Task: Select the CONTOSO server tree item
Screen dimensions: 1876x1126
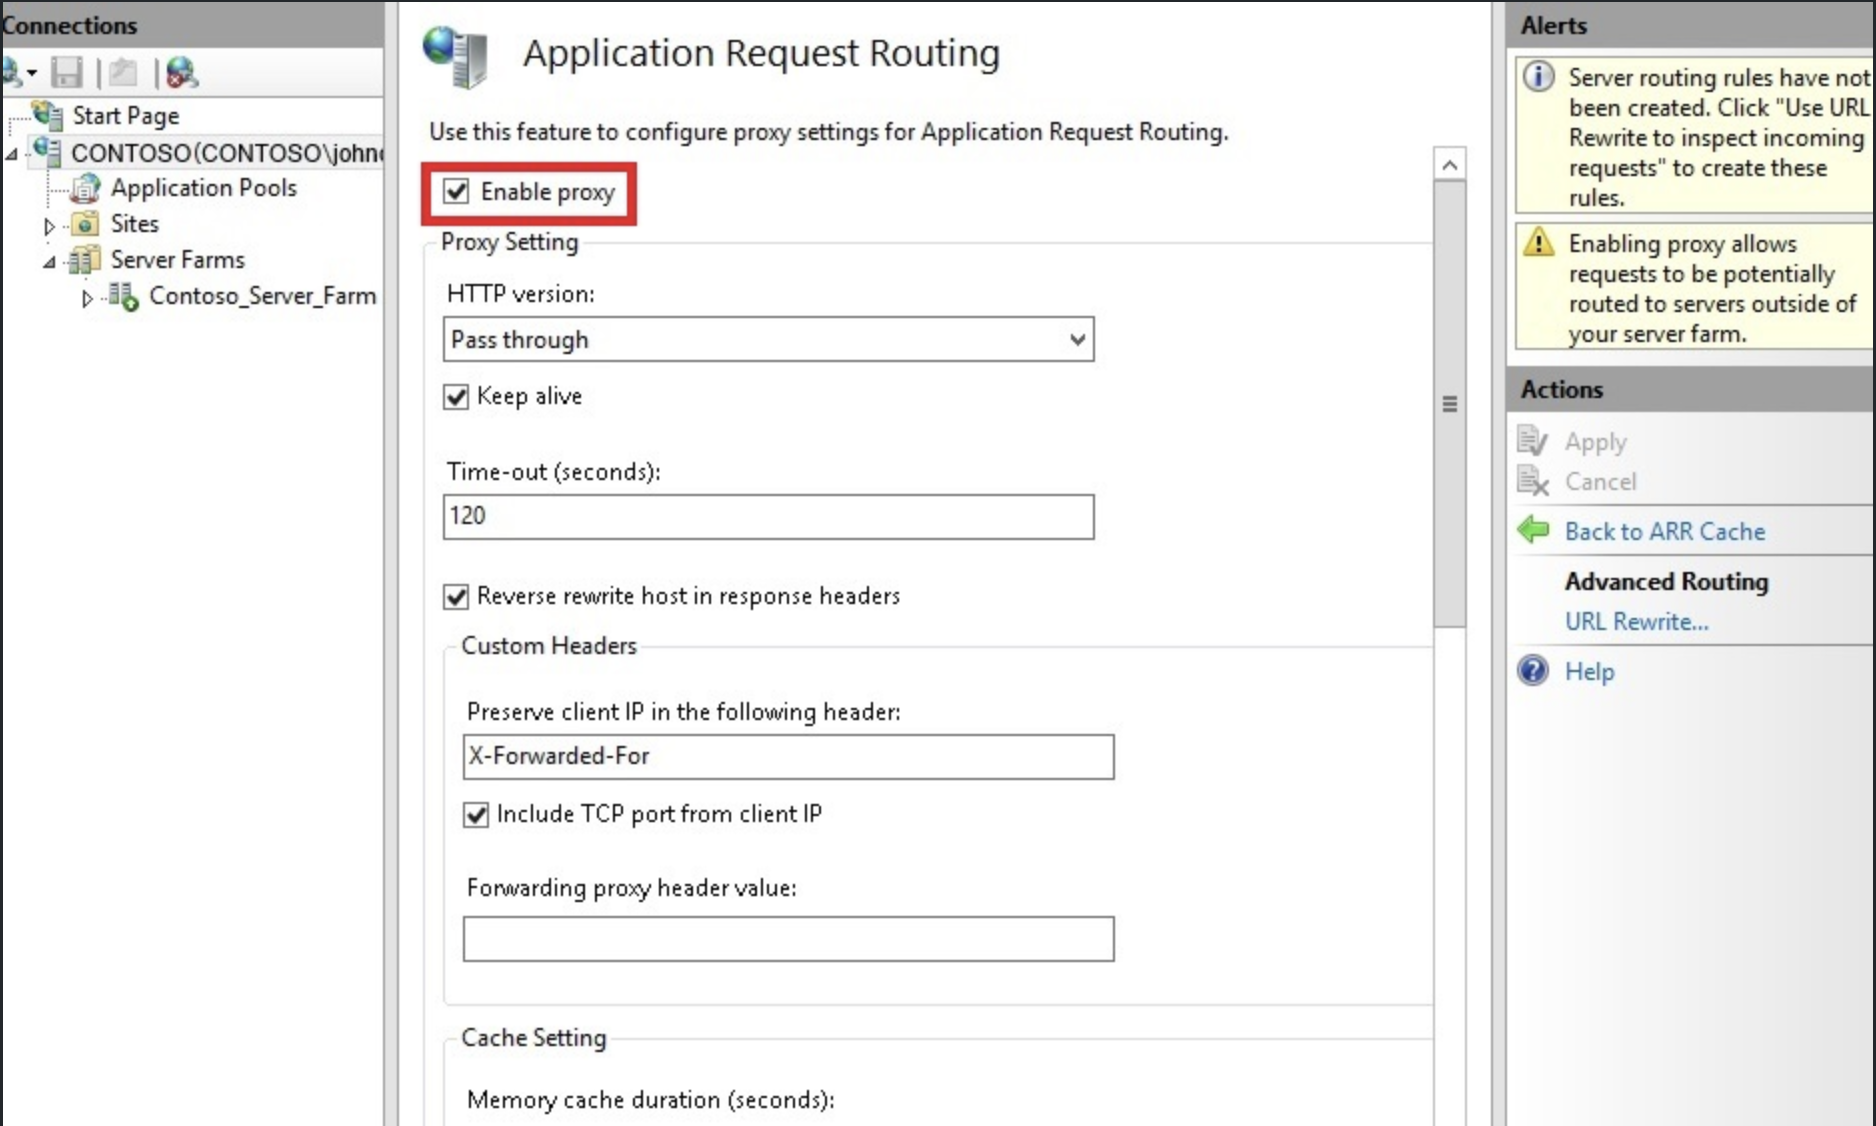Action: [227, 153]
